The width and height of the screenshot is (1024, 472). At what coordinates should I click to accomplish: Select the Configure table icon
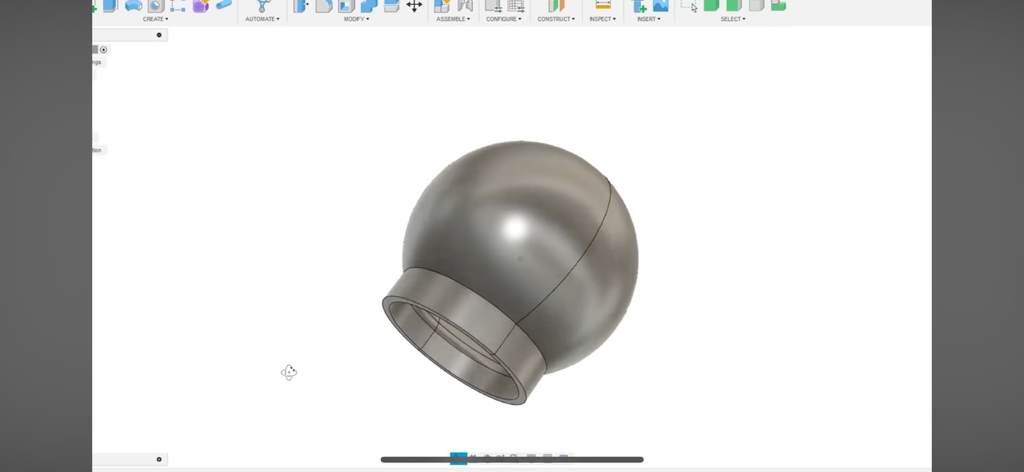pos(516,6)
